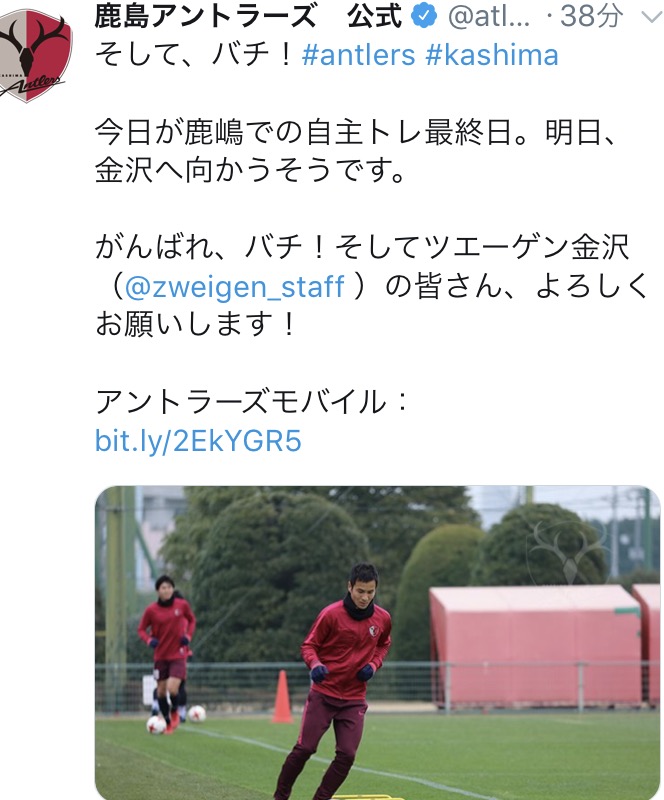Screen dimensions: 664x800
Task: Expand the tweet options chevron menu
Action: 651,18
